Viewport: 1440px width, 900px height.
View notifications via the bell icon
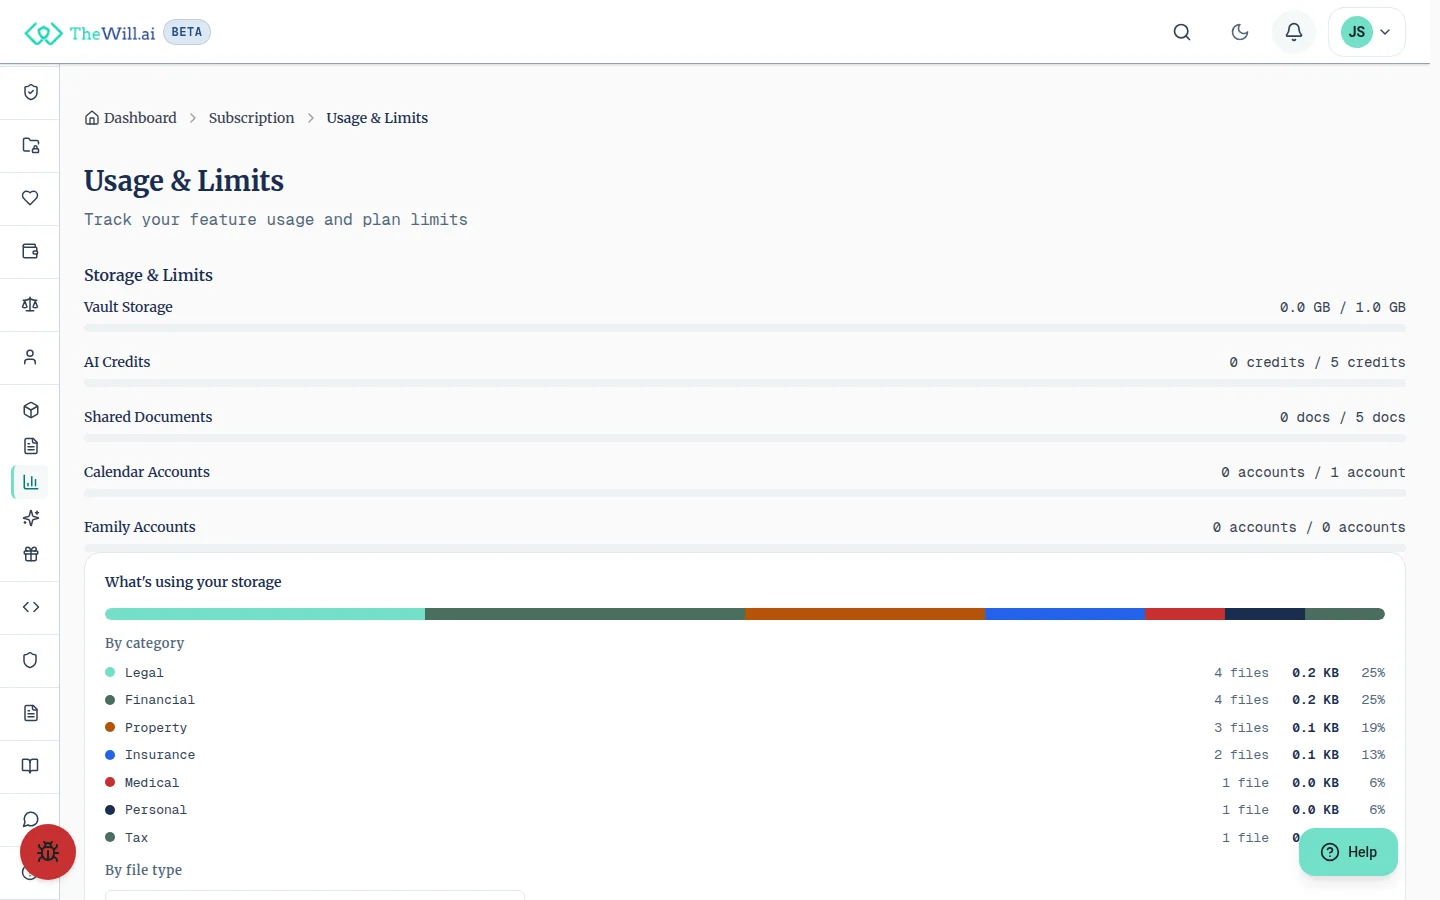point(1294,32)
